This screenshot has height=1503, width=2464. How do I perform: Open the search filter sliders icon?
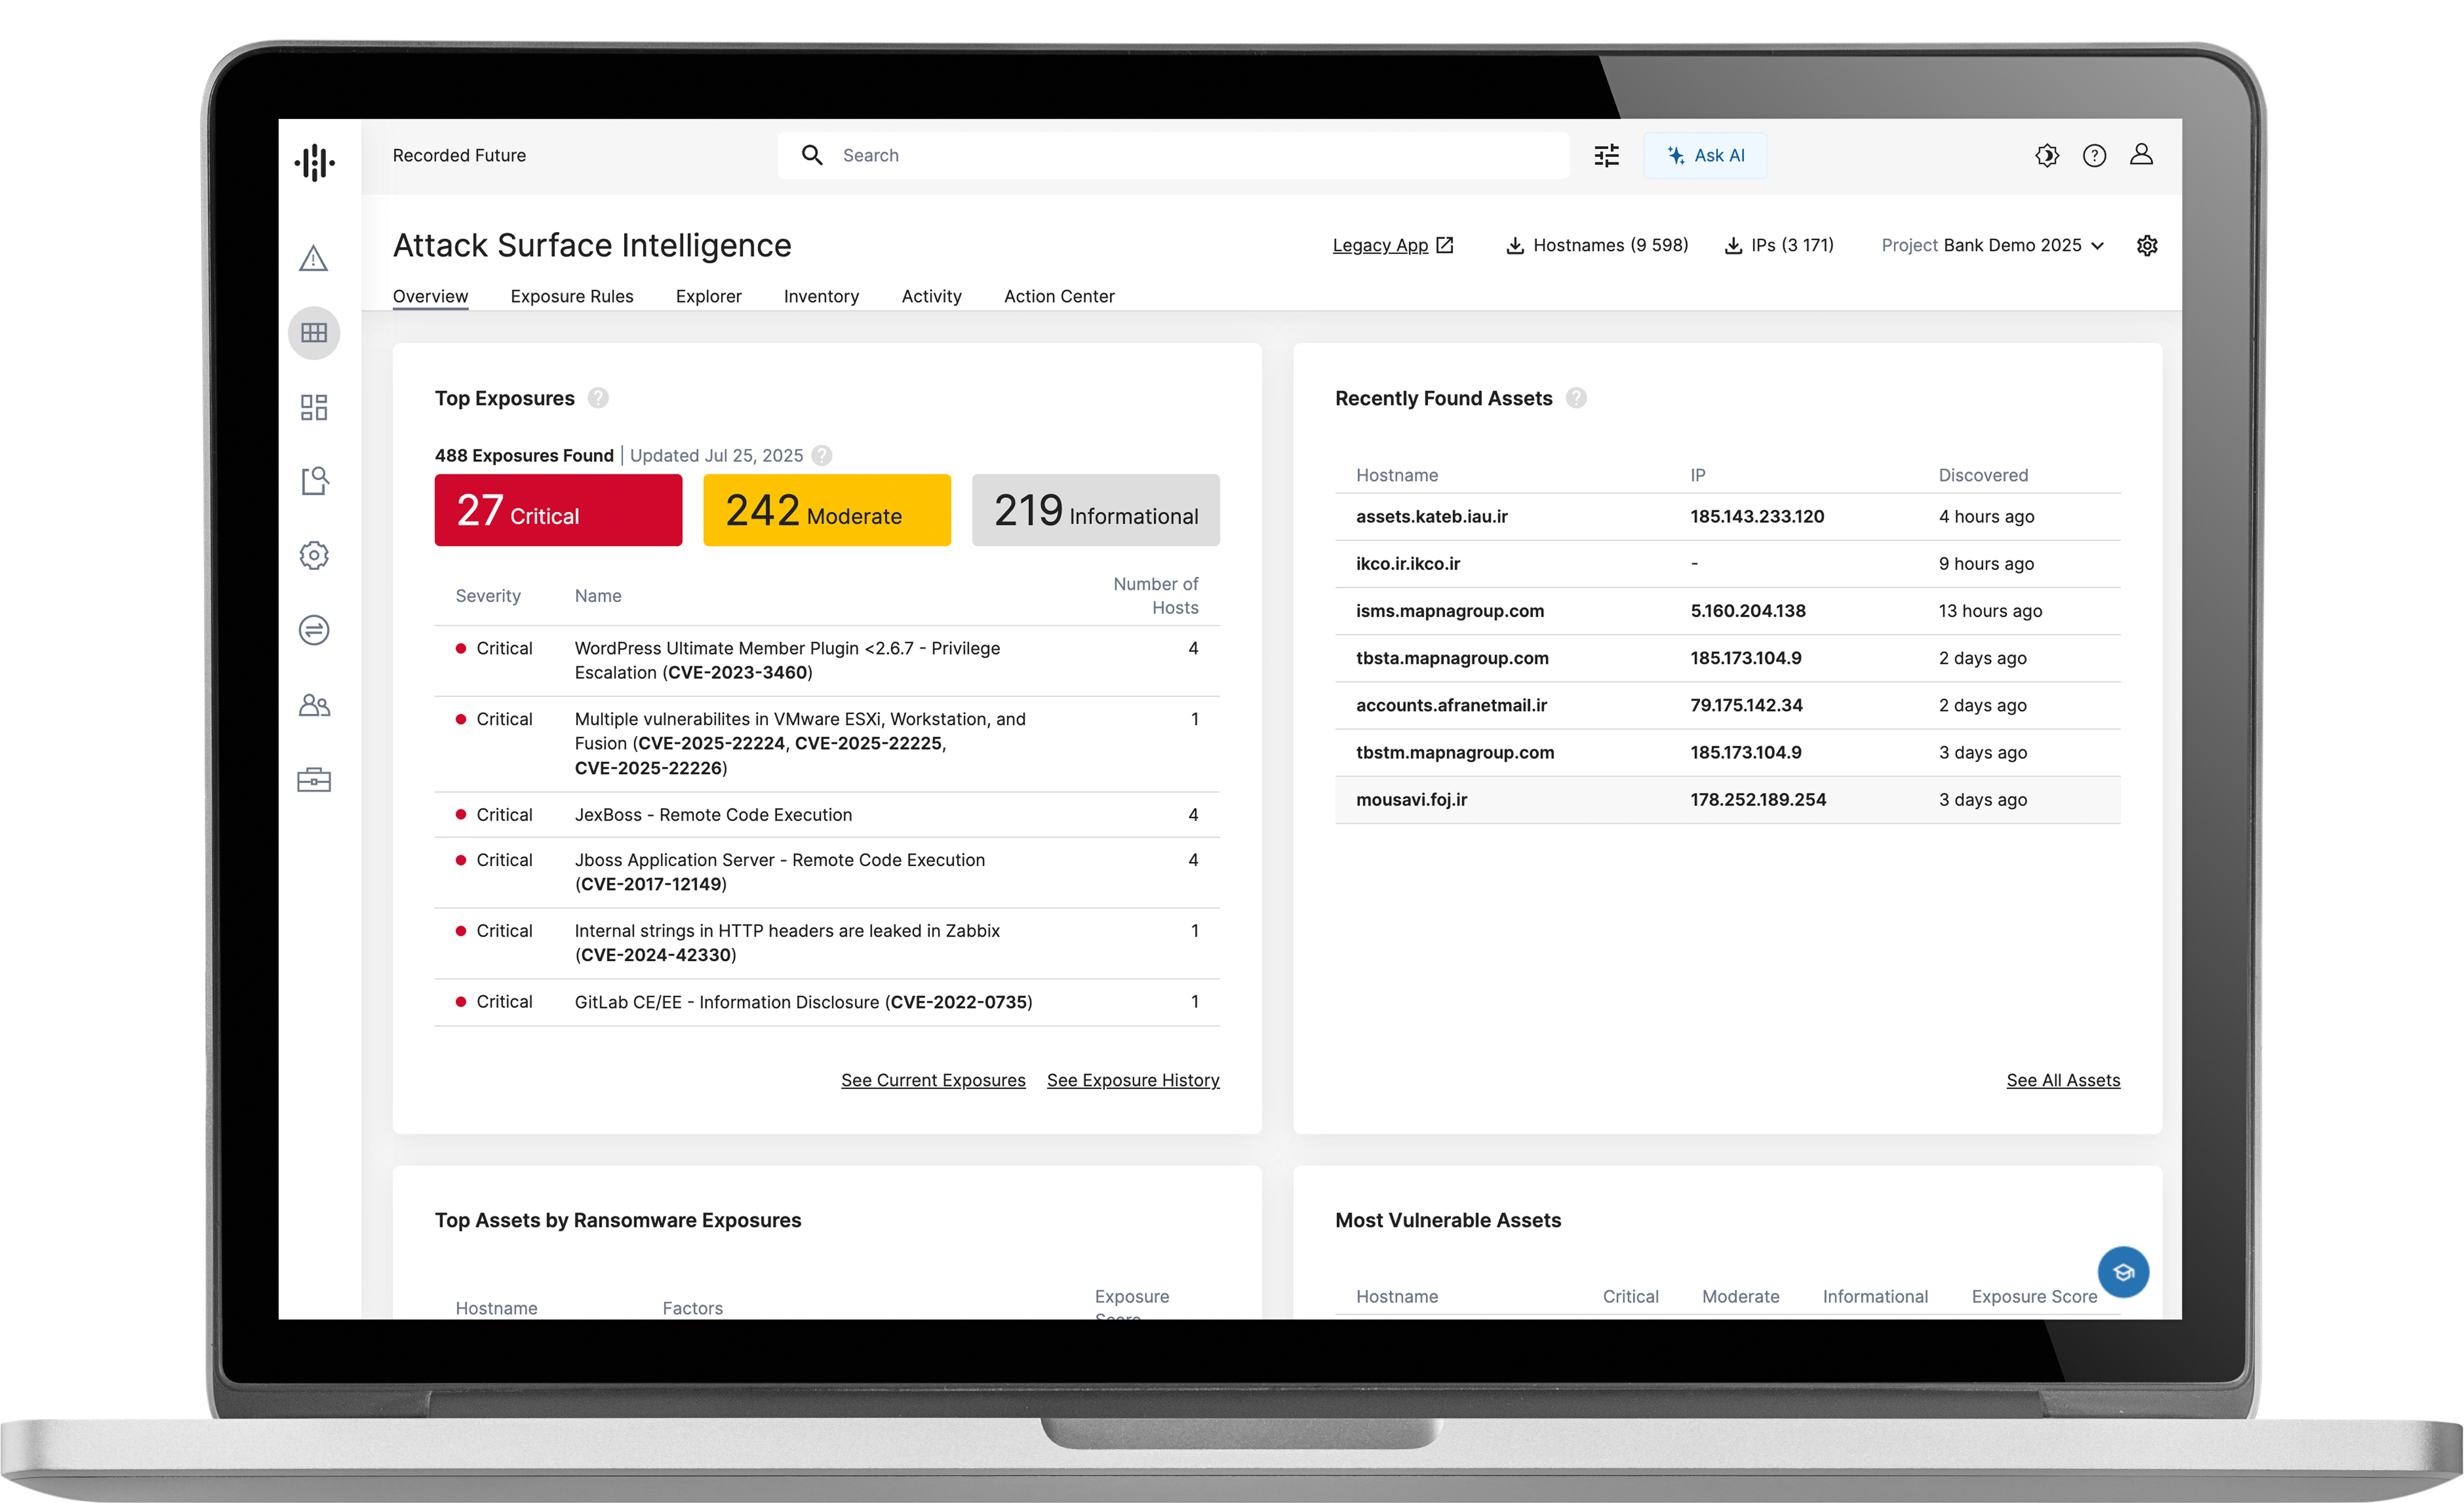point(1606,155)
